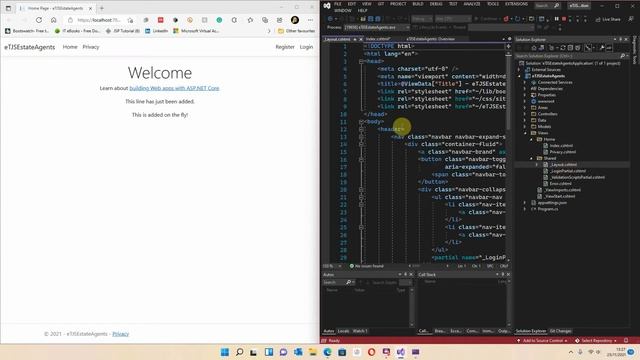The height and width of the screenshot is (360, 640).
Task: Expand the Connected Services node
Action: coord(525,82)
